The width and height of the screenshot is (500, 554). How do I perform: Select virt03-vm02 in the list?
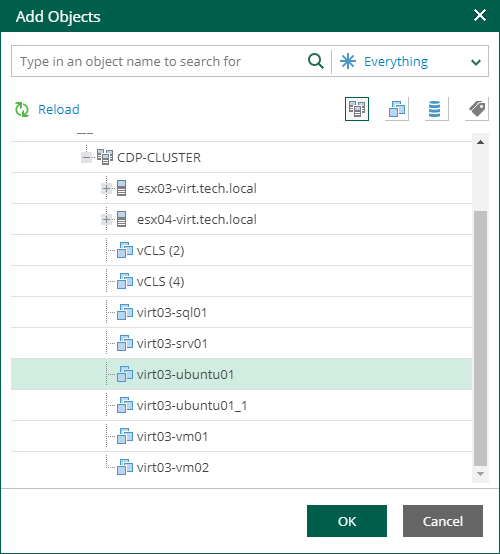[x=241, y=467]
